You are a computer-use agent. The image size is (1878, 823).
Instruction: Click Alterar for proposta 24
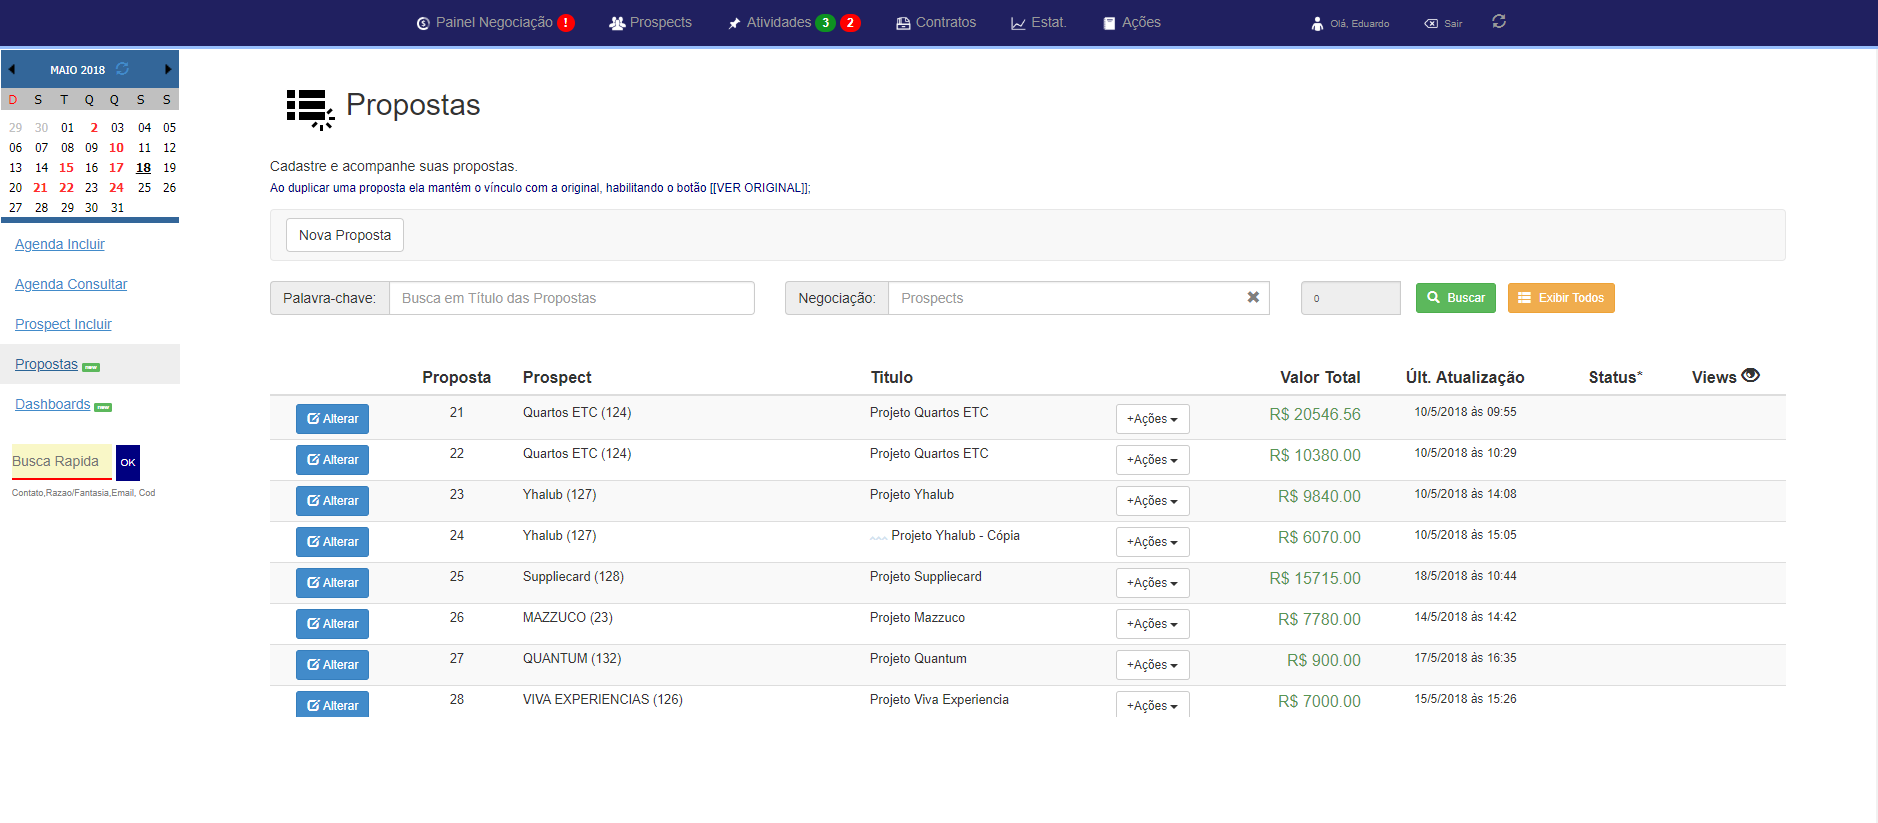[x=332, y=542]
